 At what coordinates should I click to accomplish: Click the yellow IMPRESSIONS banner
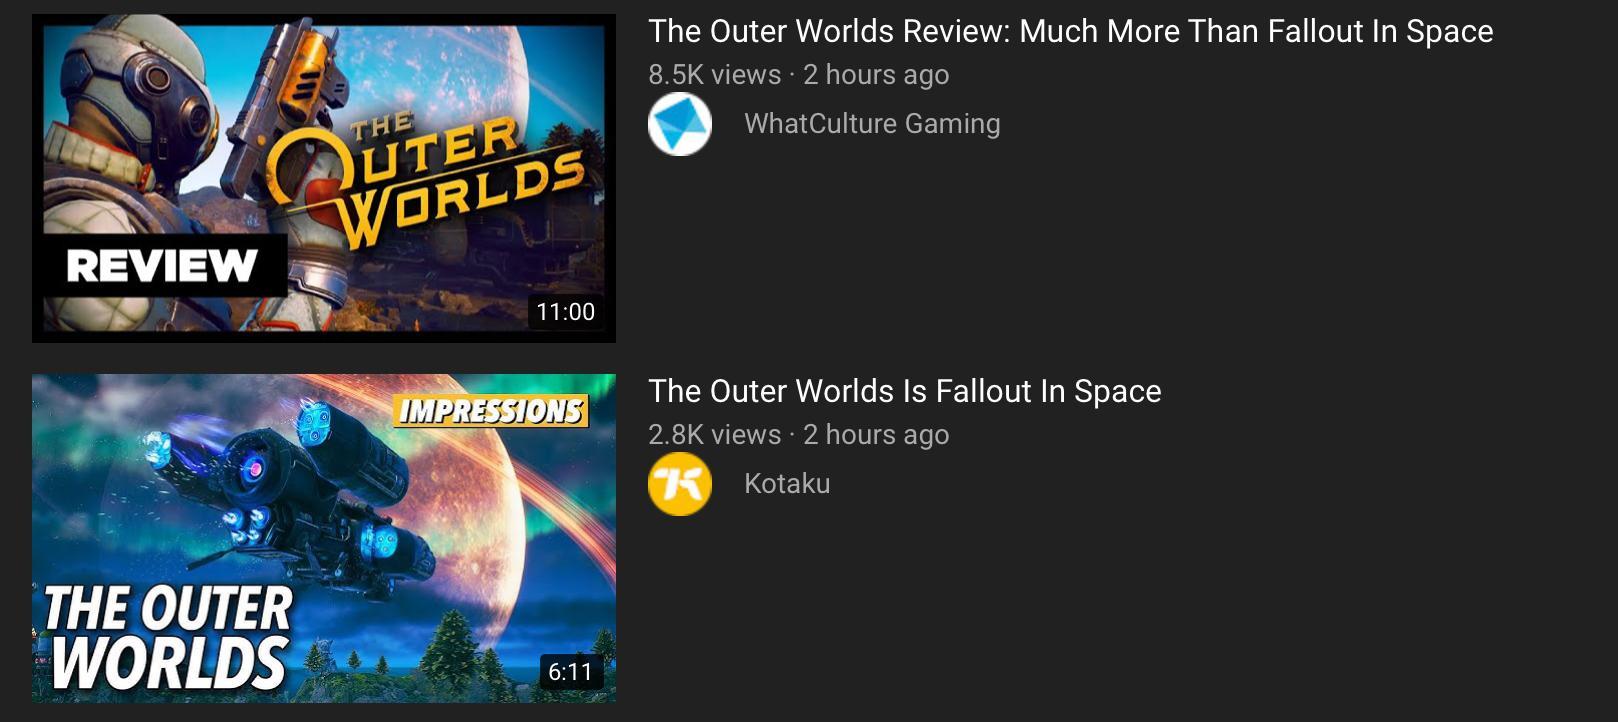click(490, 411)
